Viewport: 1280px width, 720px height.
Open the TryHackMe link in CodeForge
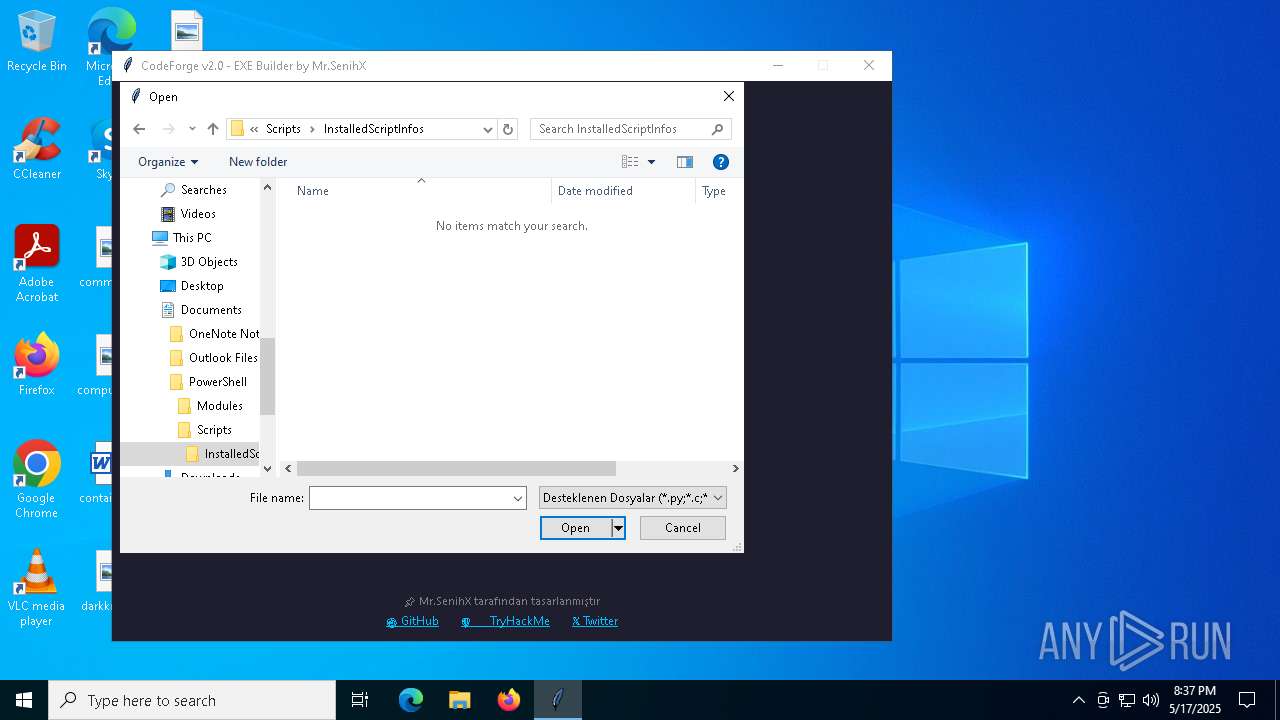coord(505,621)
